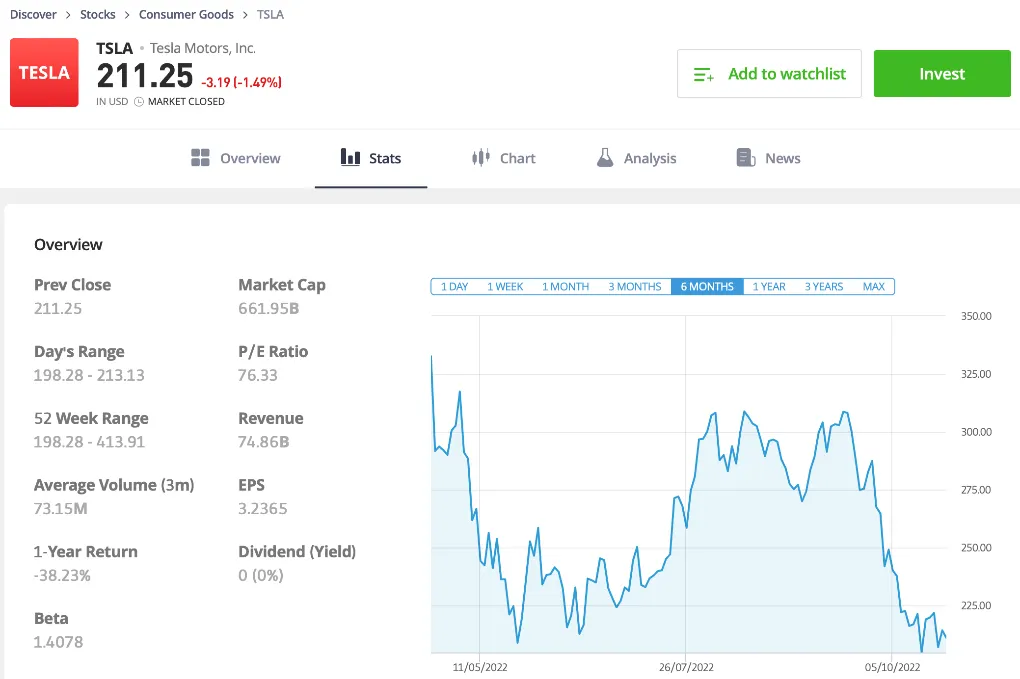
Task: Click the watchlist add-list icon
Action: tap(704, 75)
